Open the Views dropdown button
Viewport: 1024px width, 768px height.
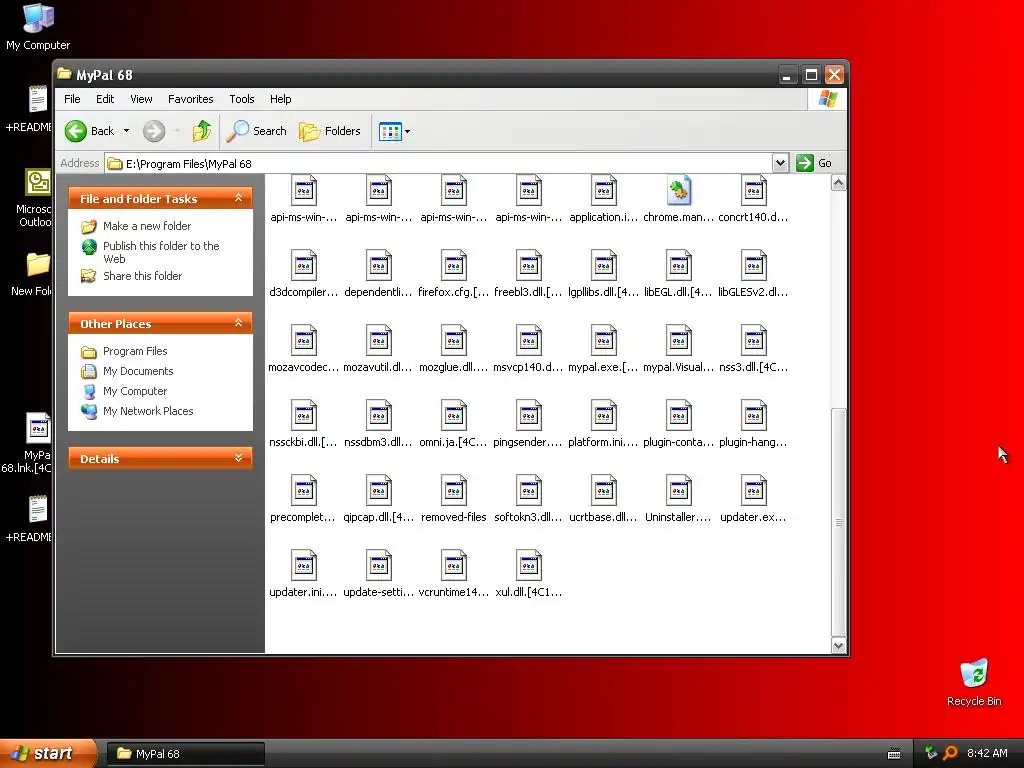click(394, 131)
